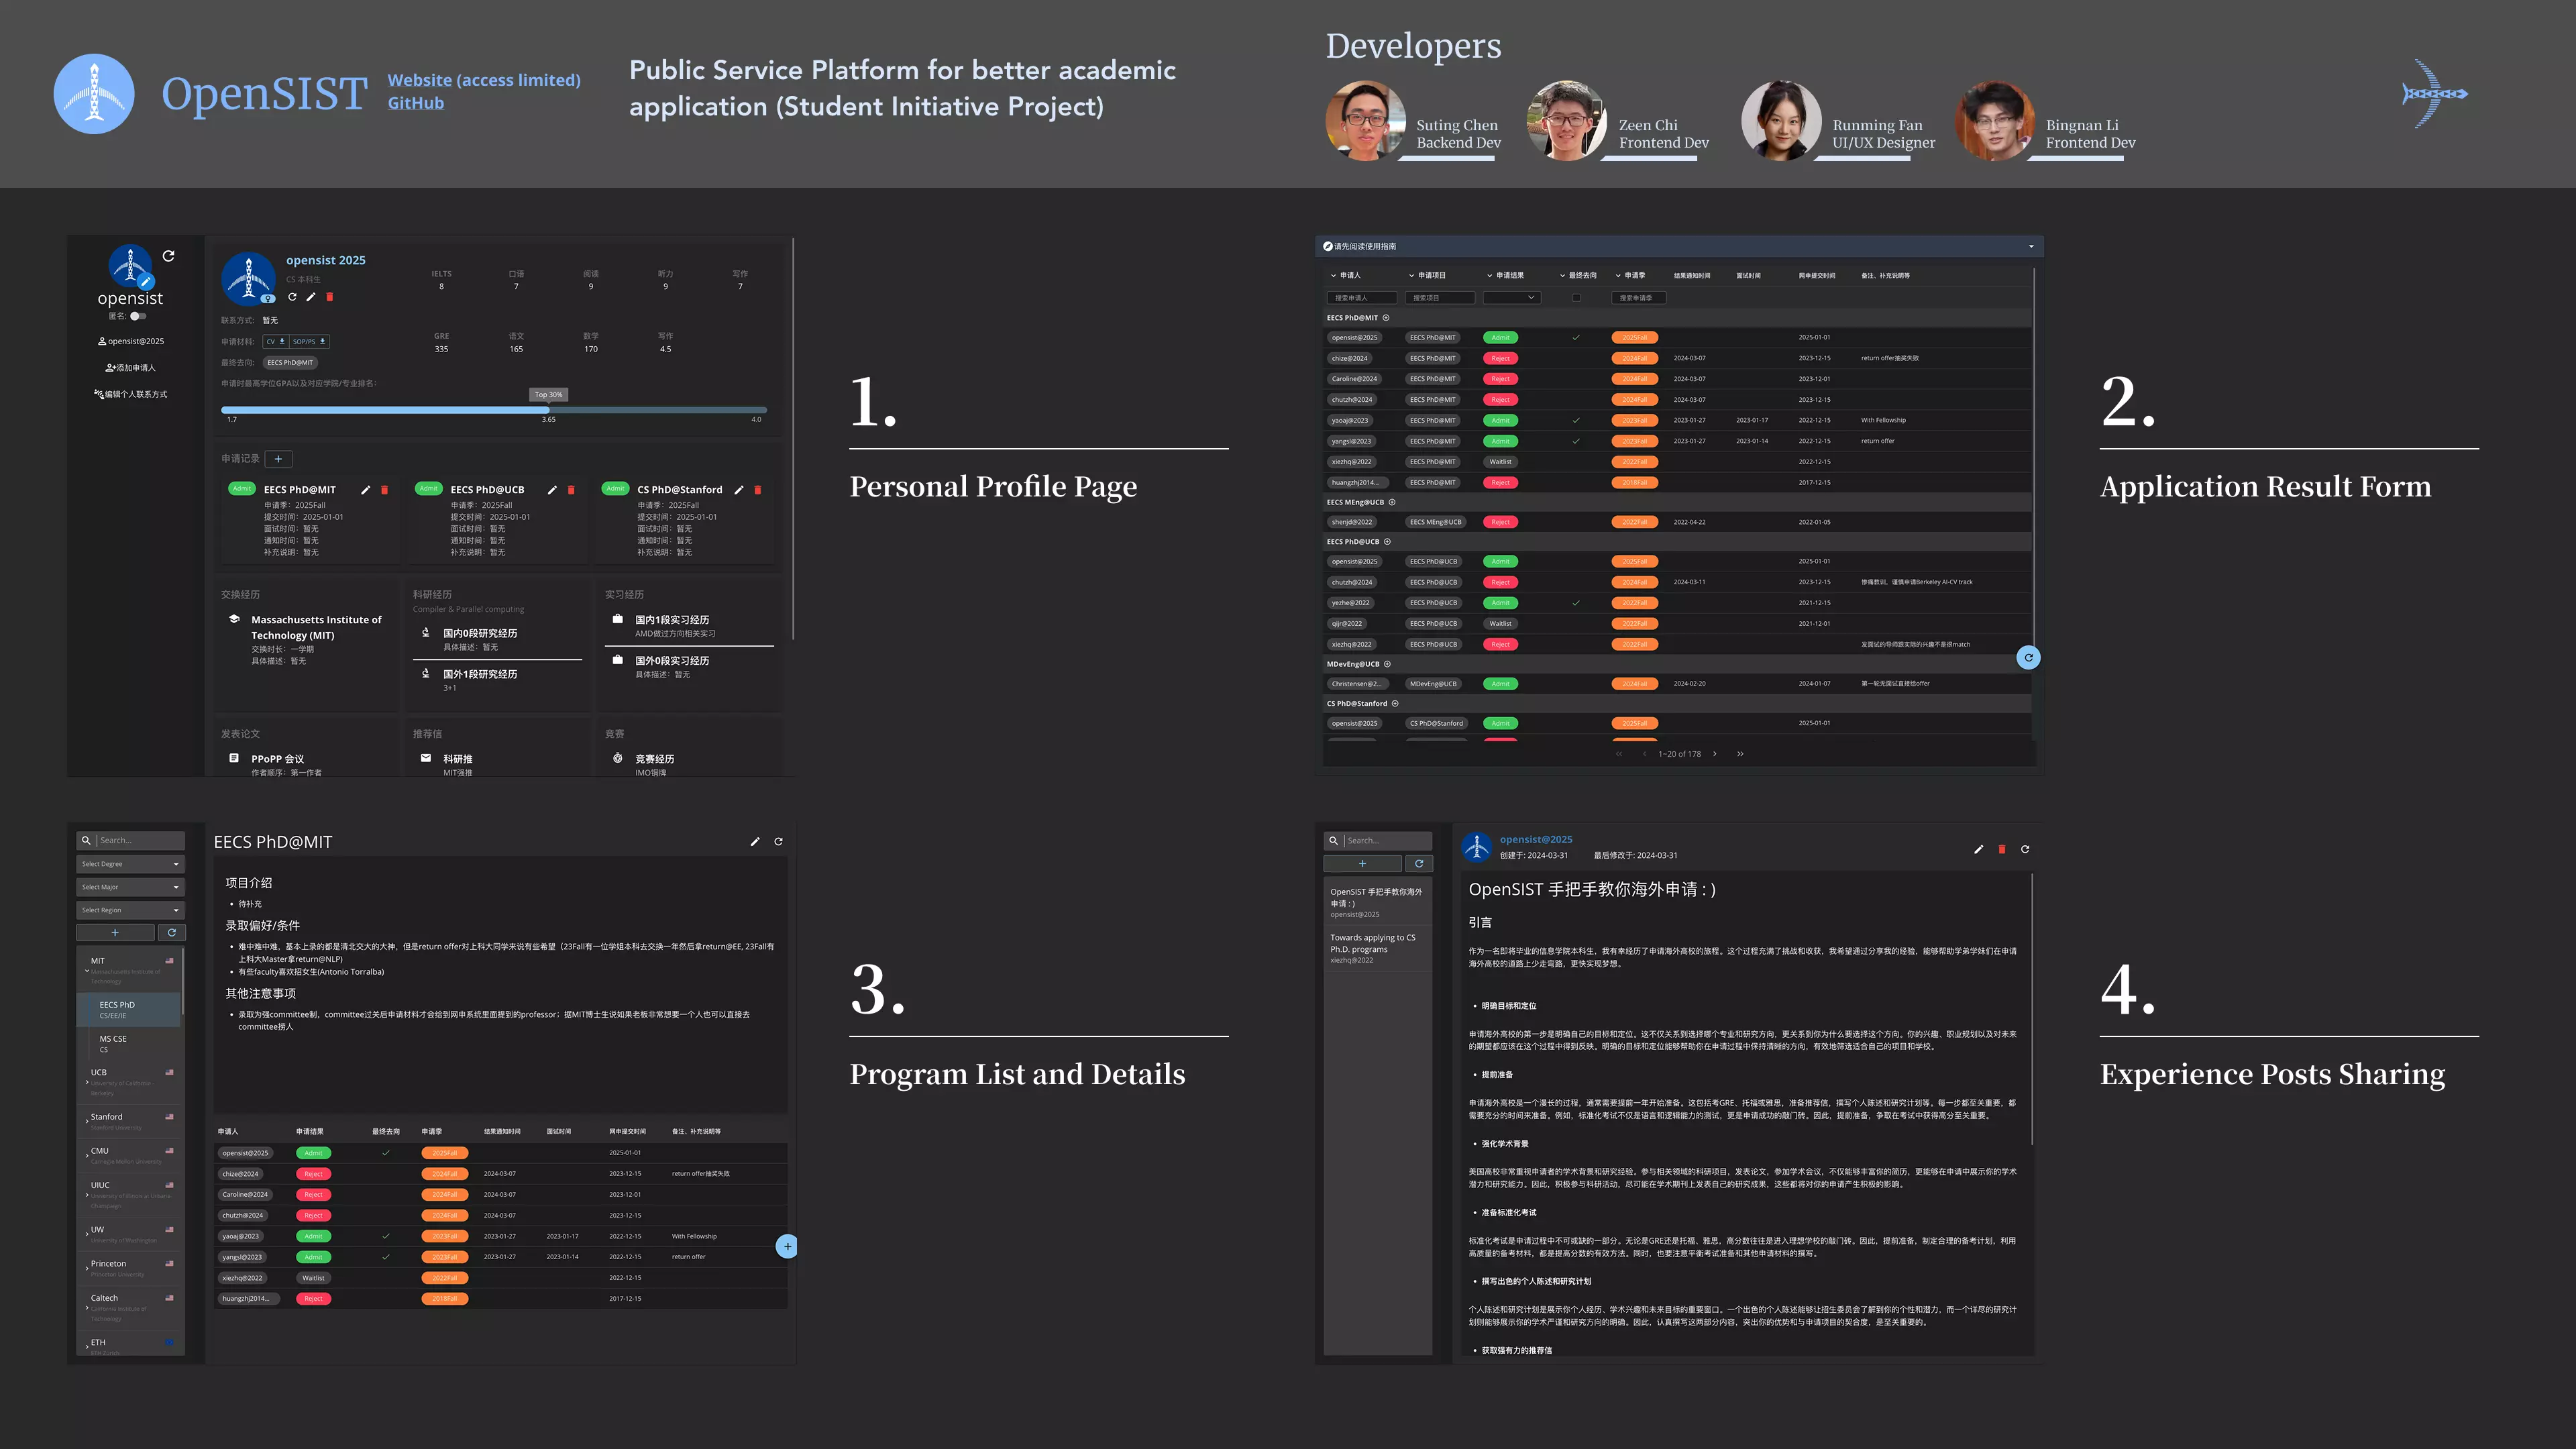
Task: Click pencil edit icon under opensist 2025
Action: [310, 296]
